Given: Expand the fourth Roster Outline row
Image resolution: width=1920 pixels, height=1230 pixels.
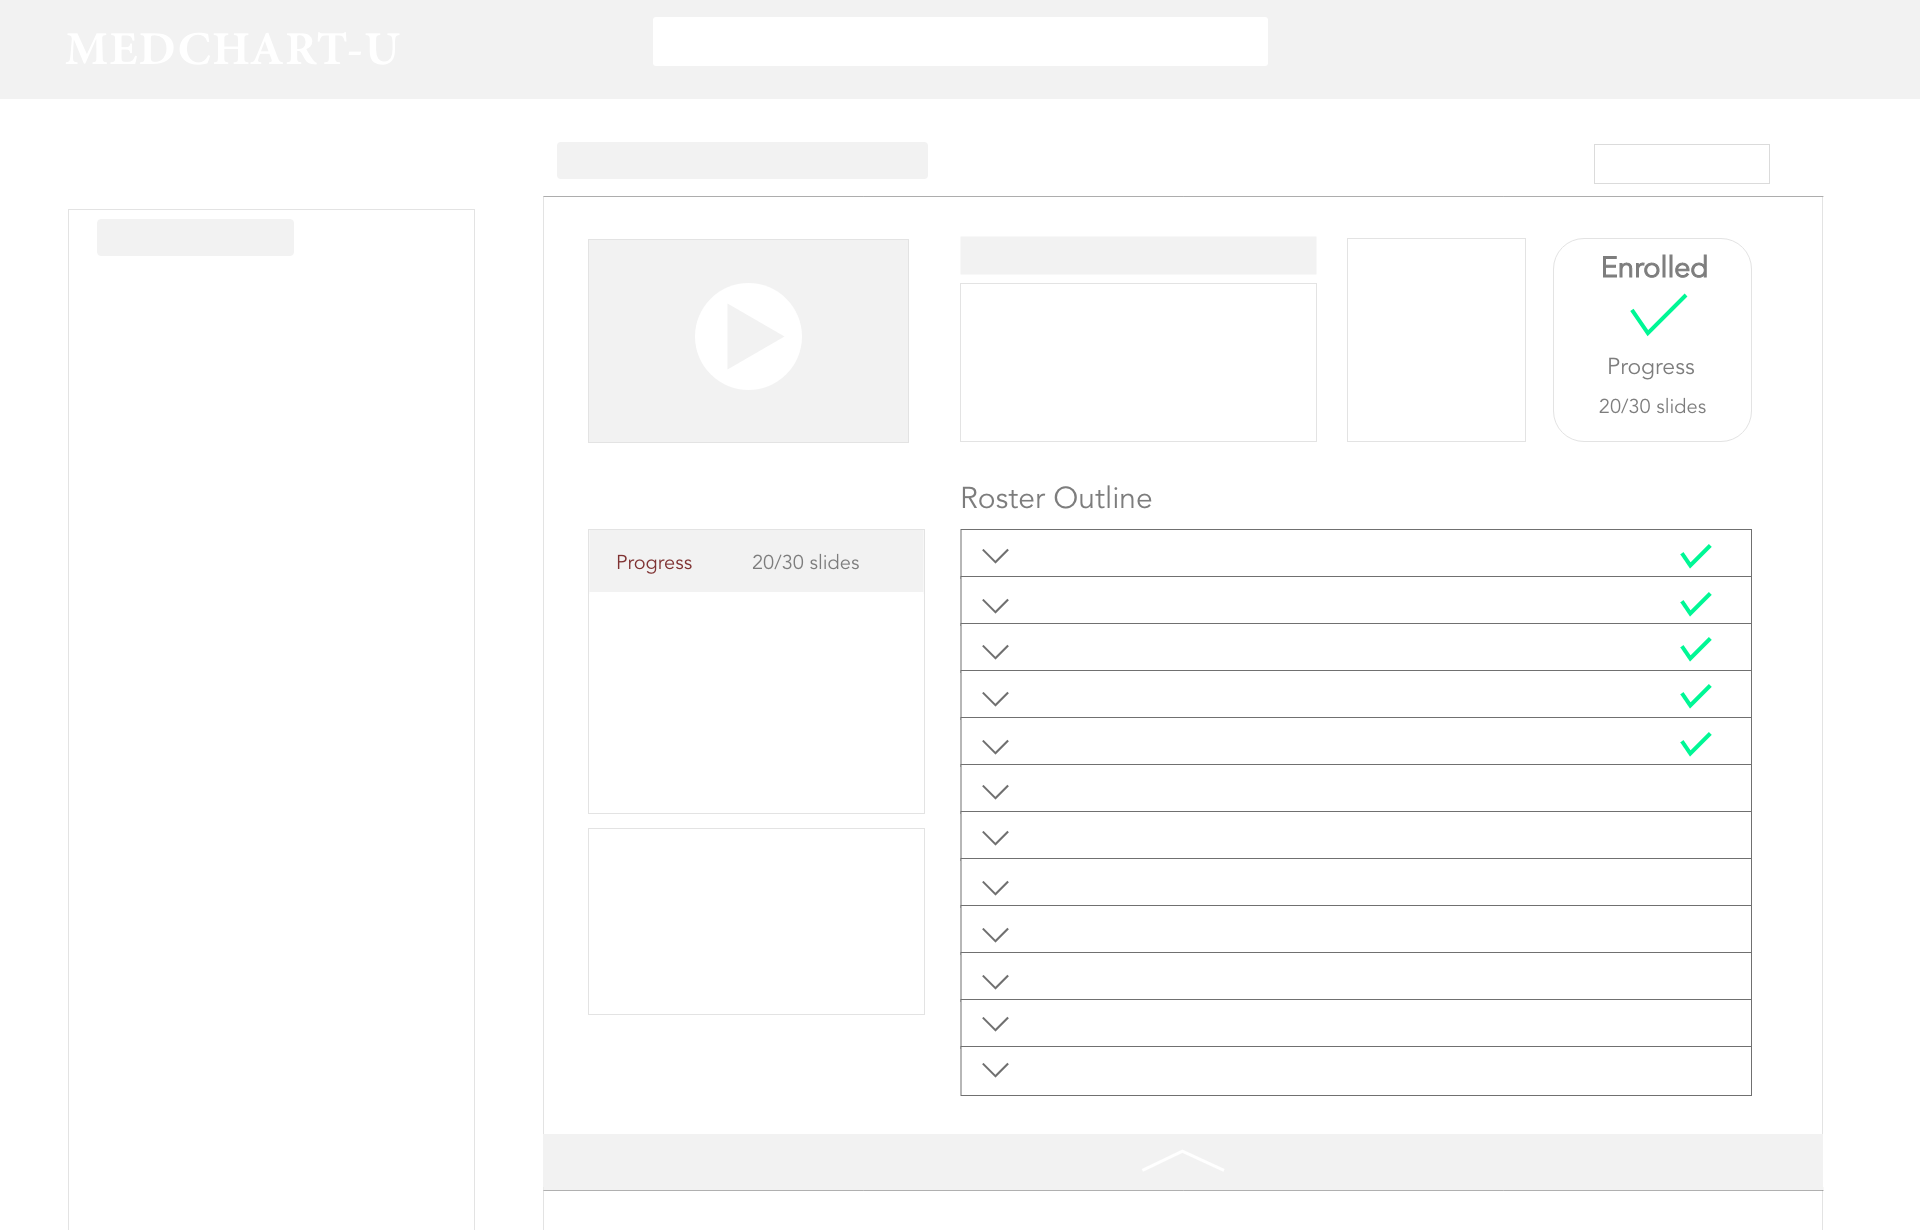Looking at the screenshot, I should 996,699.
